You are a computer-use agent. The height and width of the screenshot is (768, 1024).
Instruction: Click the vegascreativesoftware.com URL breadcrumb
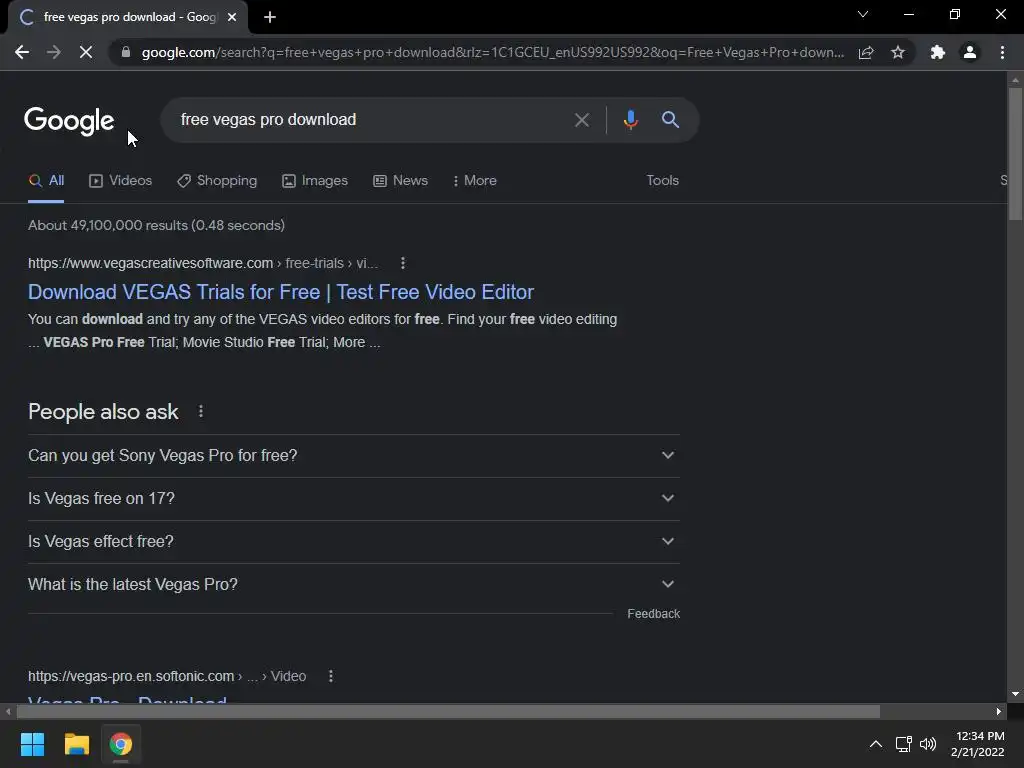[203, 263]
